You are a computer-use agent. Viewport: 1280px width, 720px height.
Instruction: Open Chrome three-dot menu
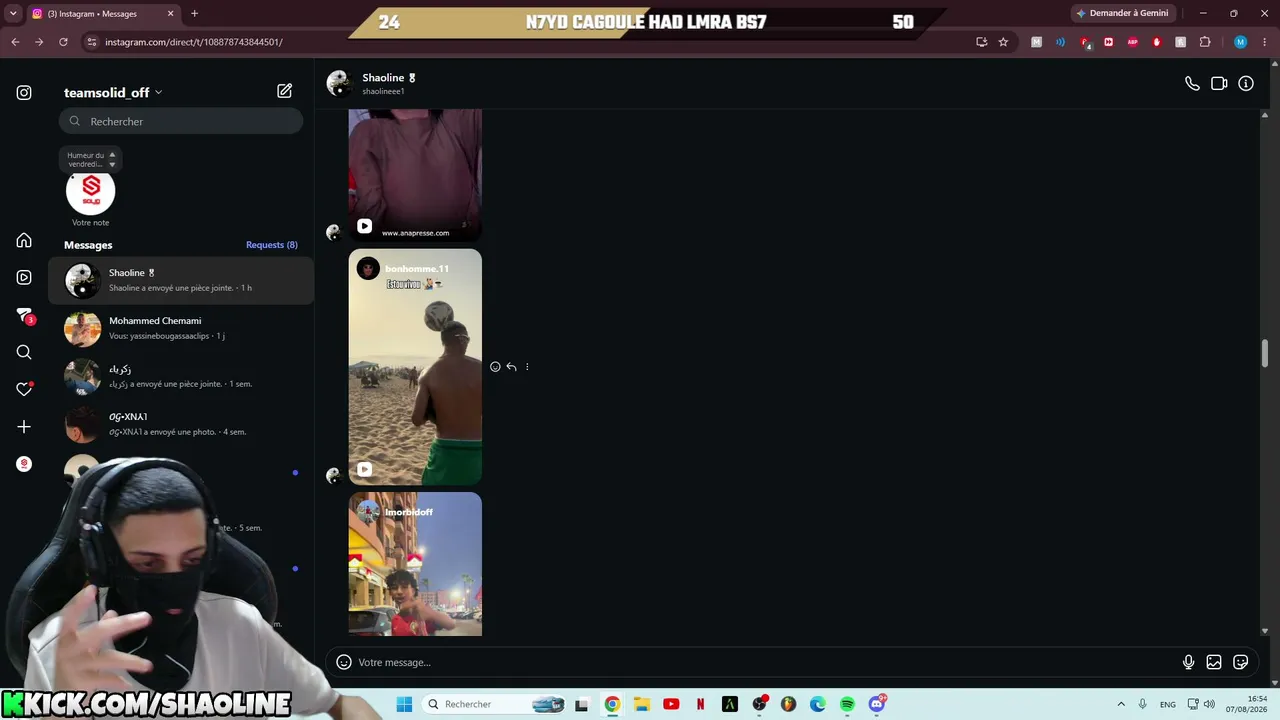[1265, 42]
